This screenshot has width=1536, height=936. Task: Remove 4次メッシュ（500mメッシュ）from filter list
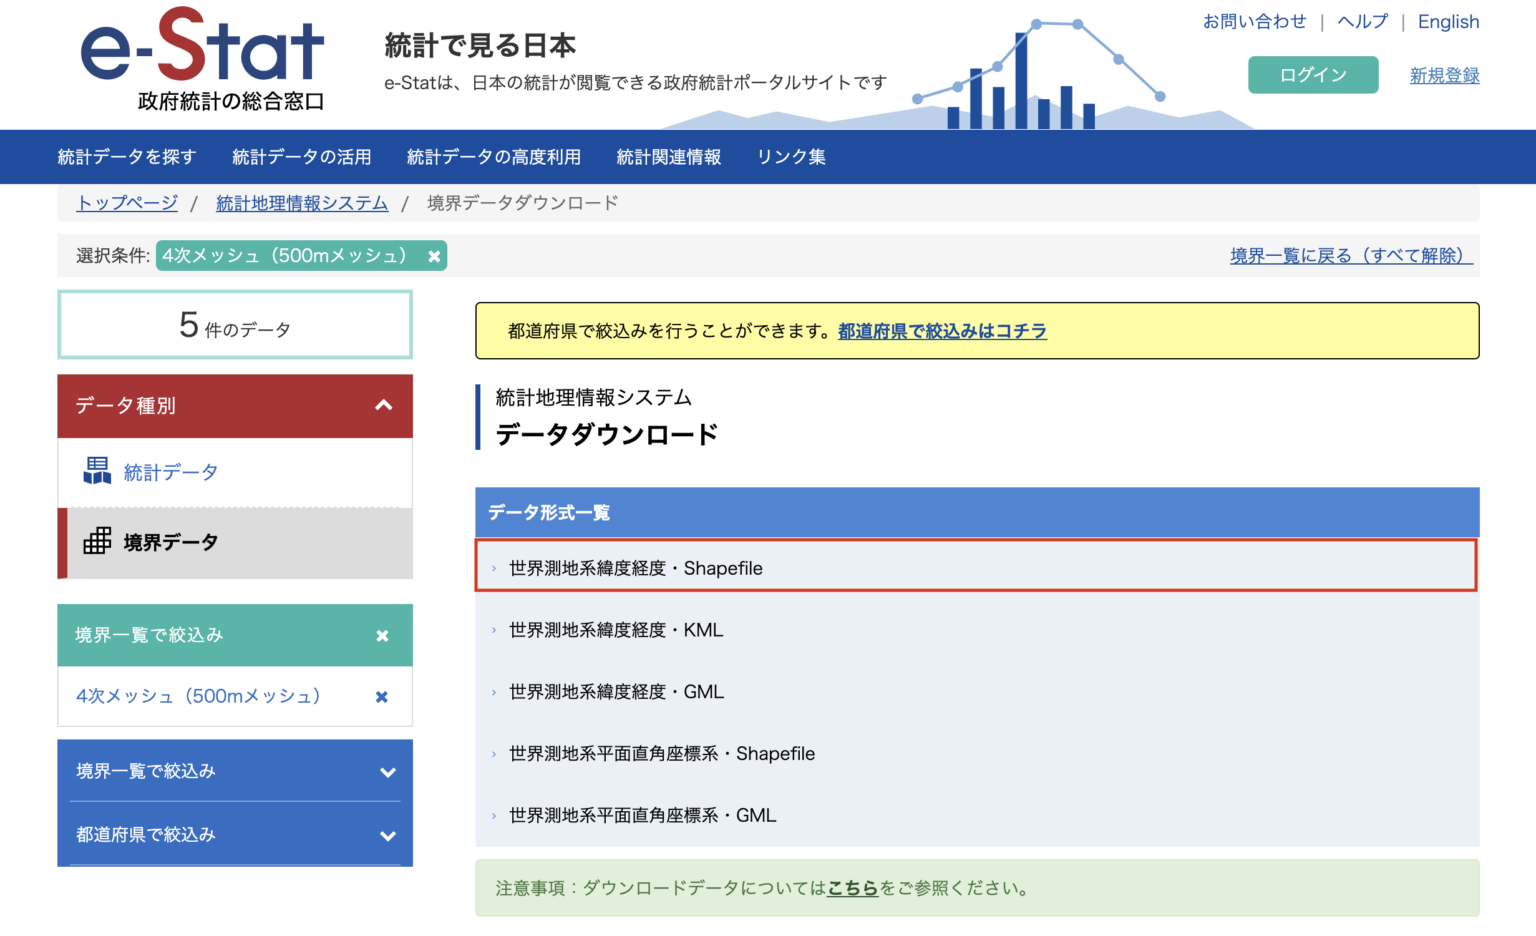click(x=381, y=697)
